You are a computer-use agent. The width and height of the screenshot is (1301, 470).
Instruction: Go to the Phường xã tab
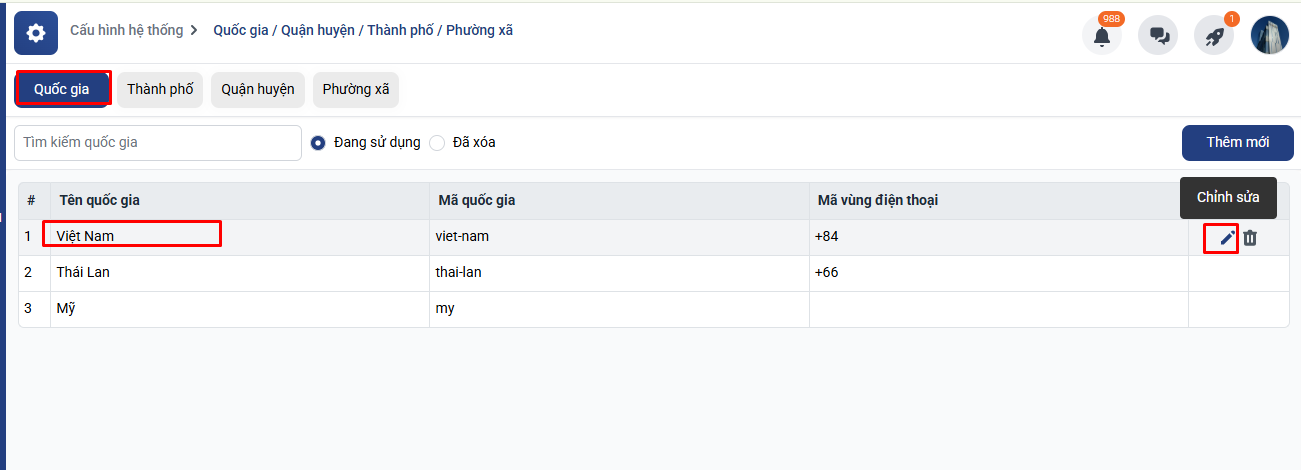(x=356, y=89)
